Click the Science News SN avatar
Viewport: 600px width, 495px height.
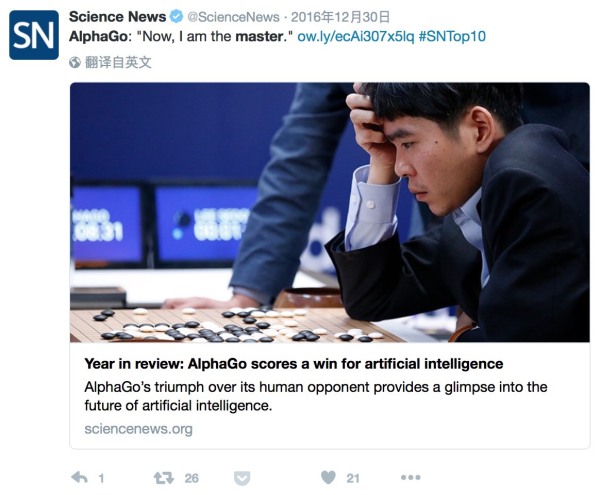[x=34, y=35]
